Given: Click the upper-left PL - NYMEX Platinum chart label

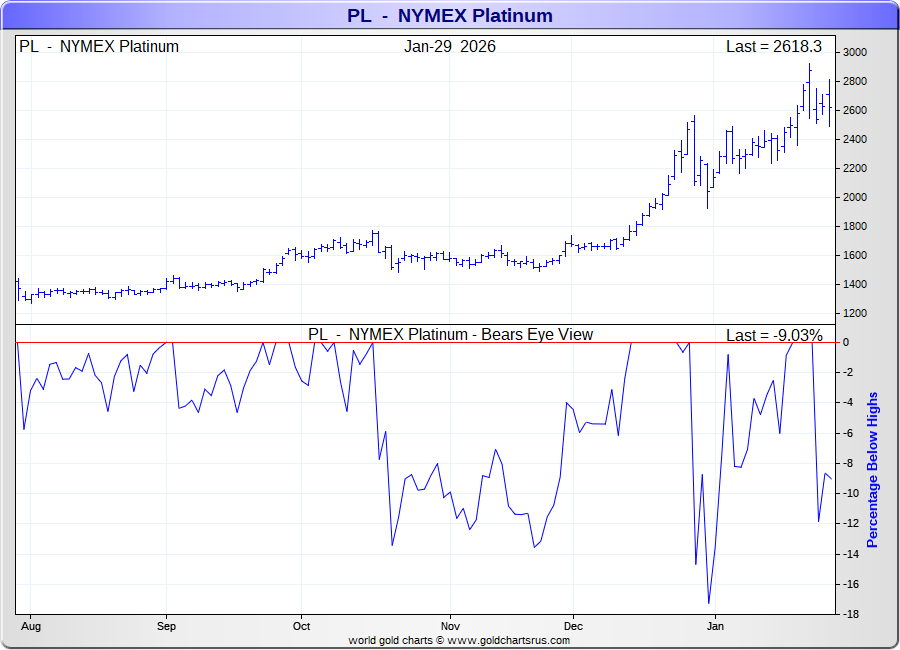Looking at the screenshot, I should (x=99, y=47).
